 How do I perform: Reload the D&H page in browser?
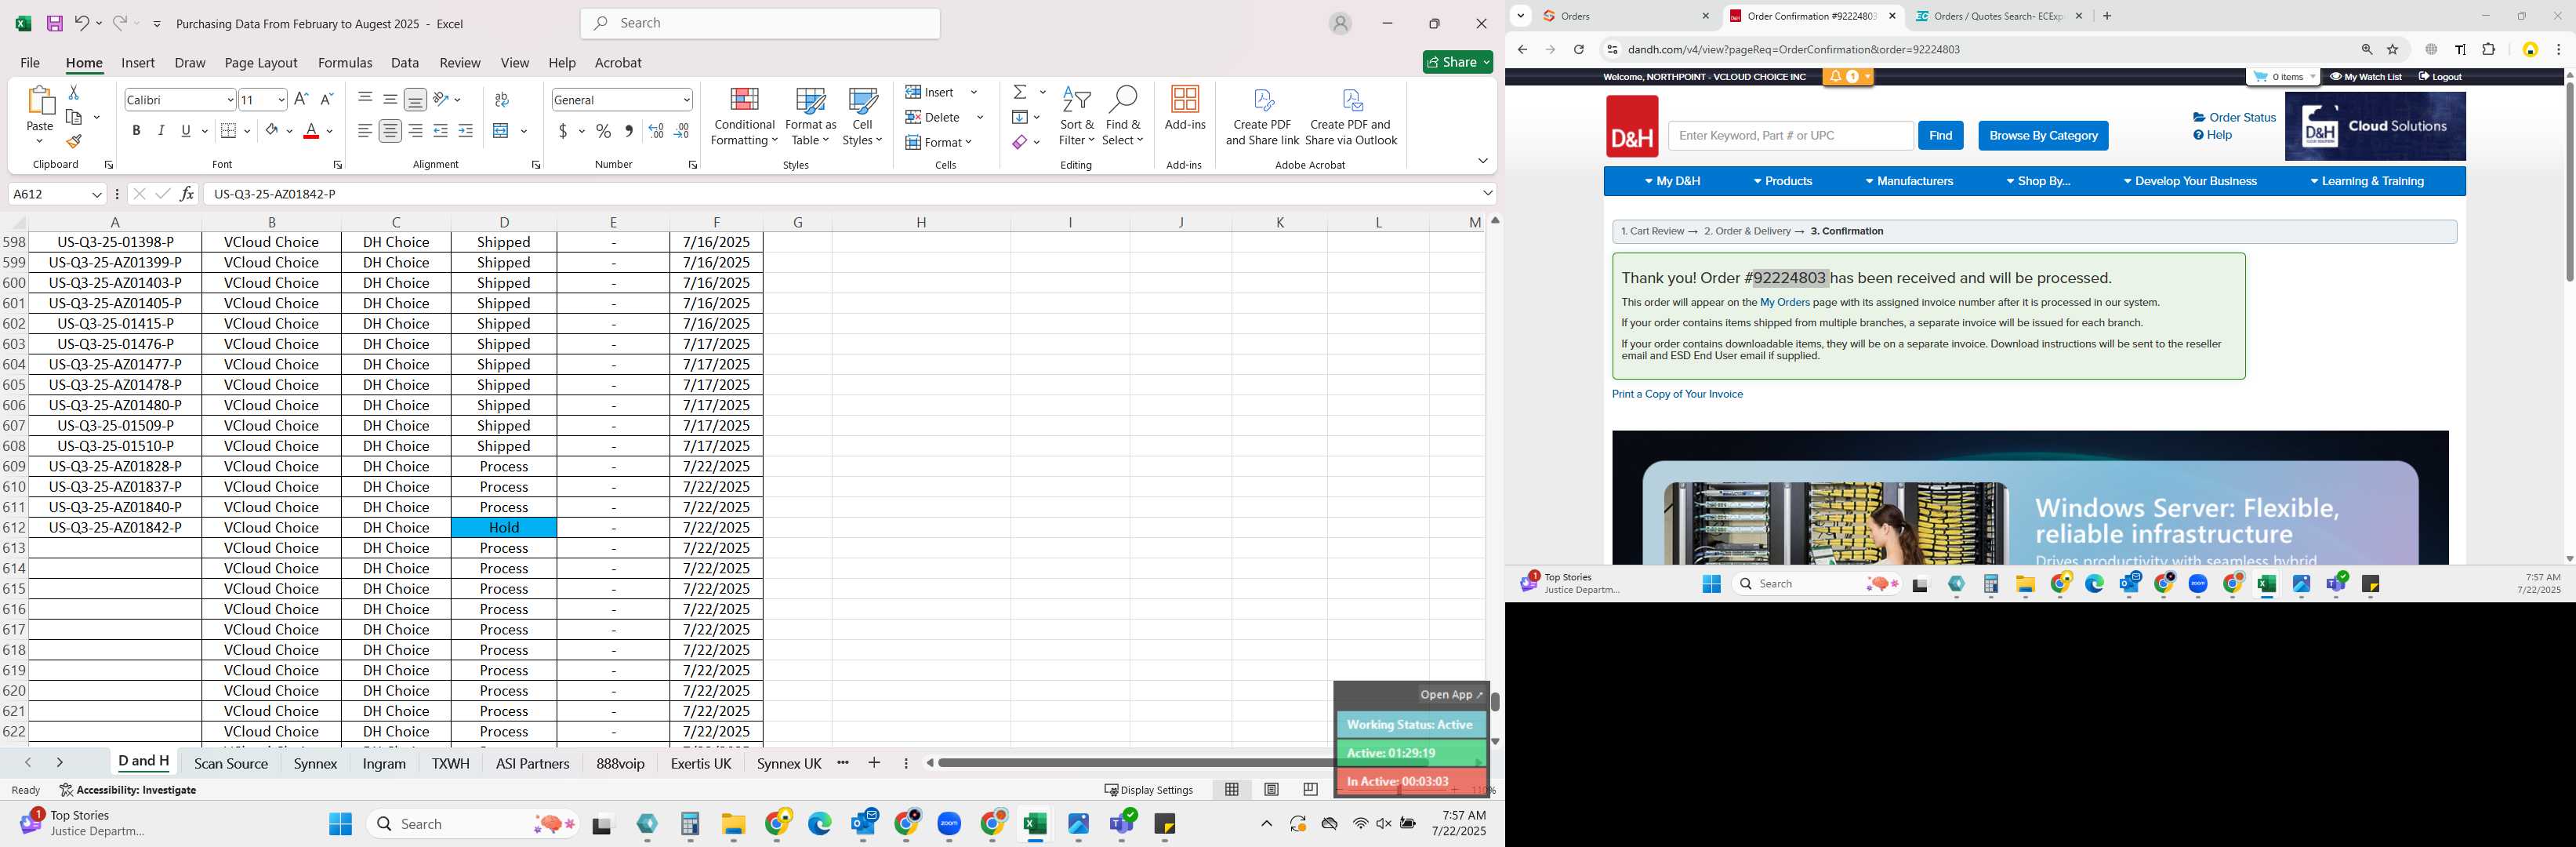pyautogui.click(x=1578, y=49)
